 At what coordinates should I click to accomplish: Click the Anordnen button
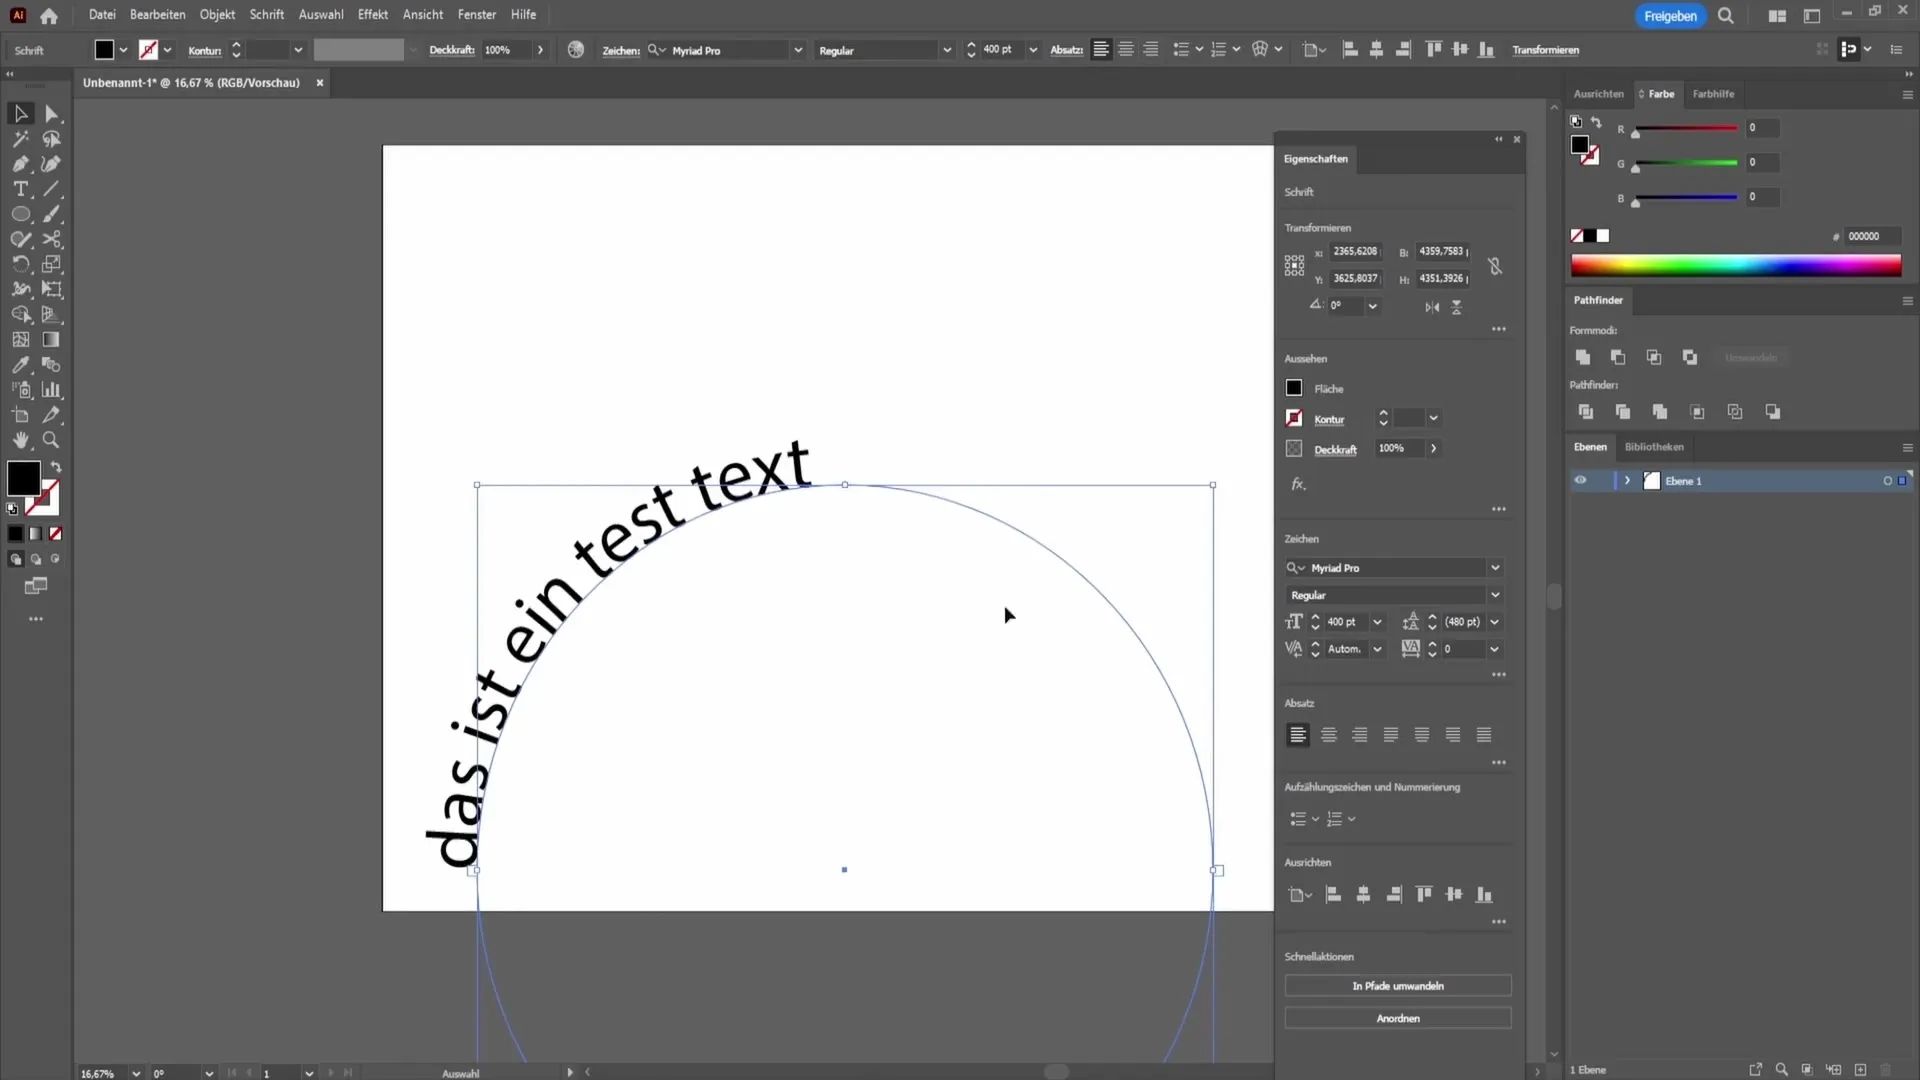(1398, 1018)
